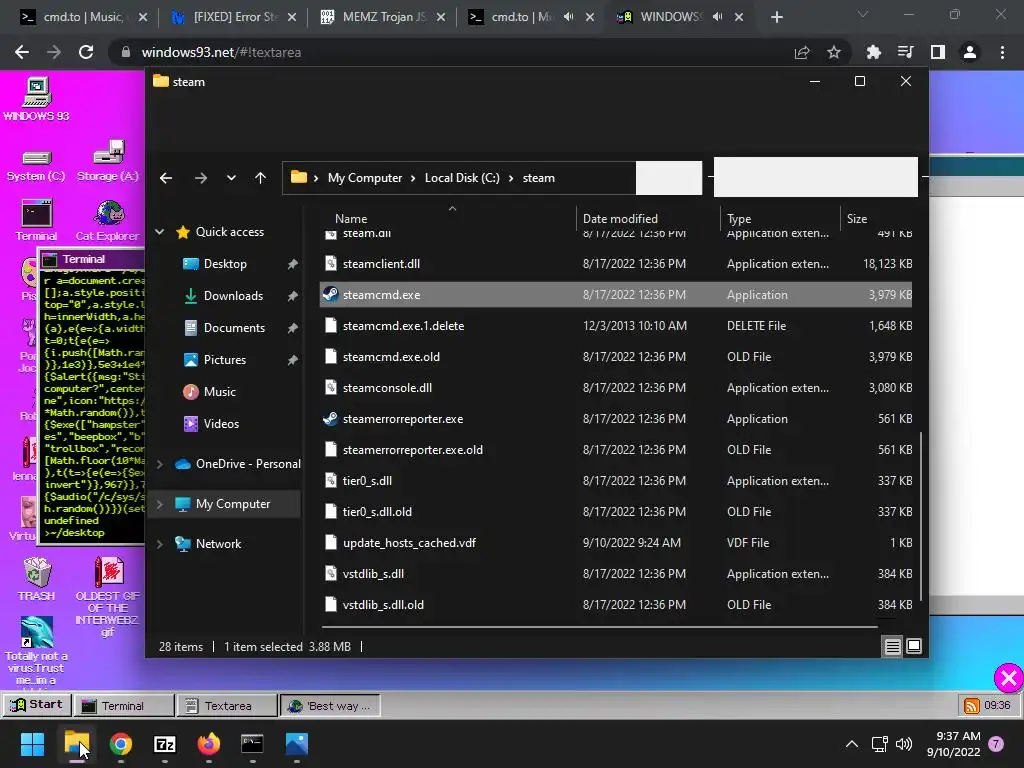Image resolution: width=1024 pixels, height=768 pixels.
Task: Switch Explorer to details view layout
Action: coord(892,647)
